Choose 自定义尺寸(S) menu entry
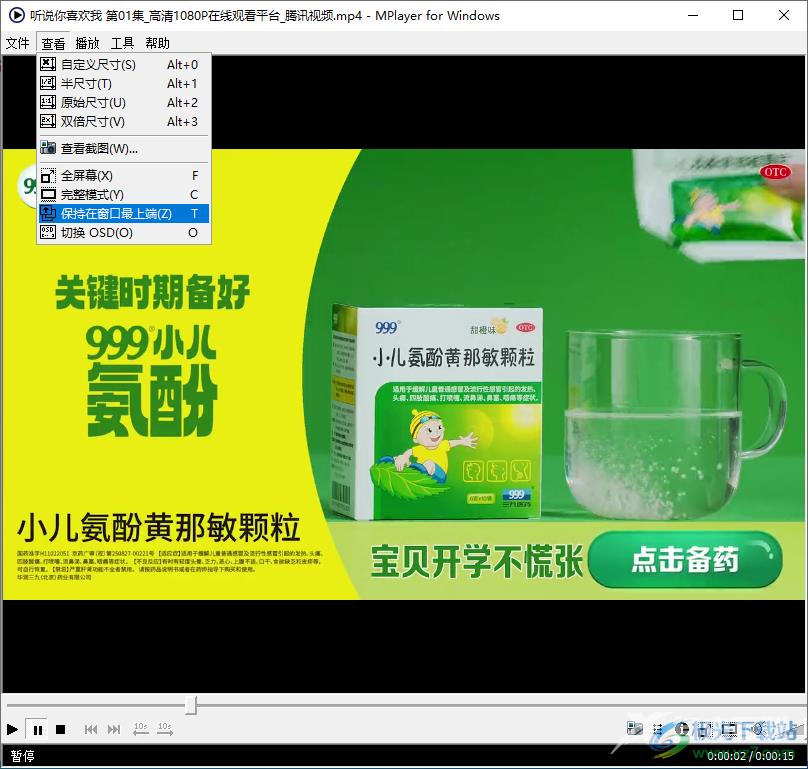Image resolution: width=808 pixels, height=769 pixels. 124,64
